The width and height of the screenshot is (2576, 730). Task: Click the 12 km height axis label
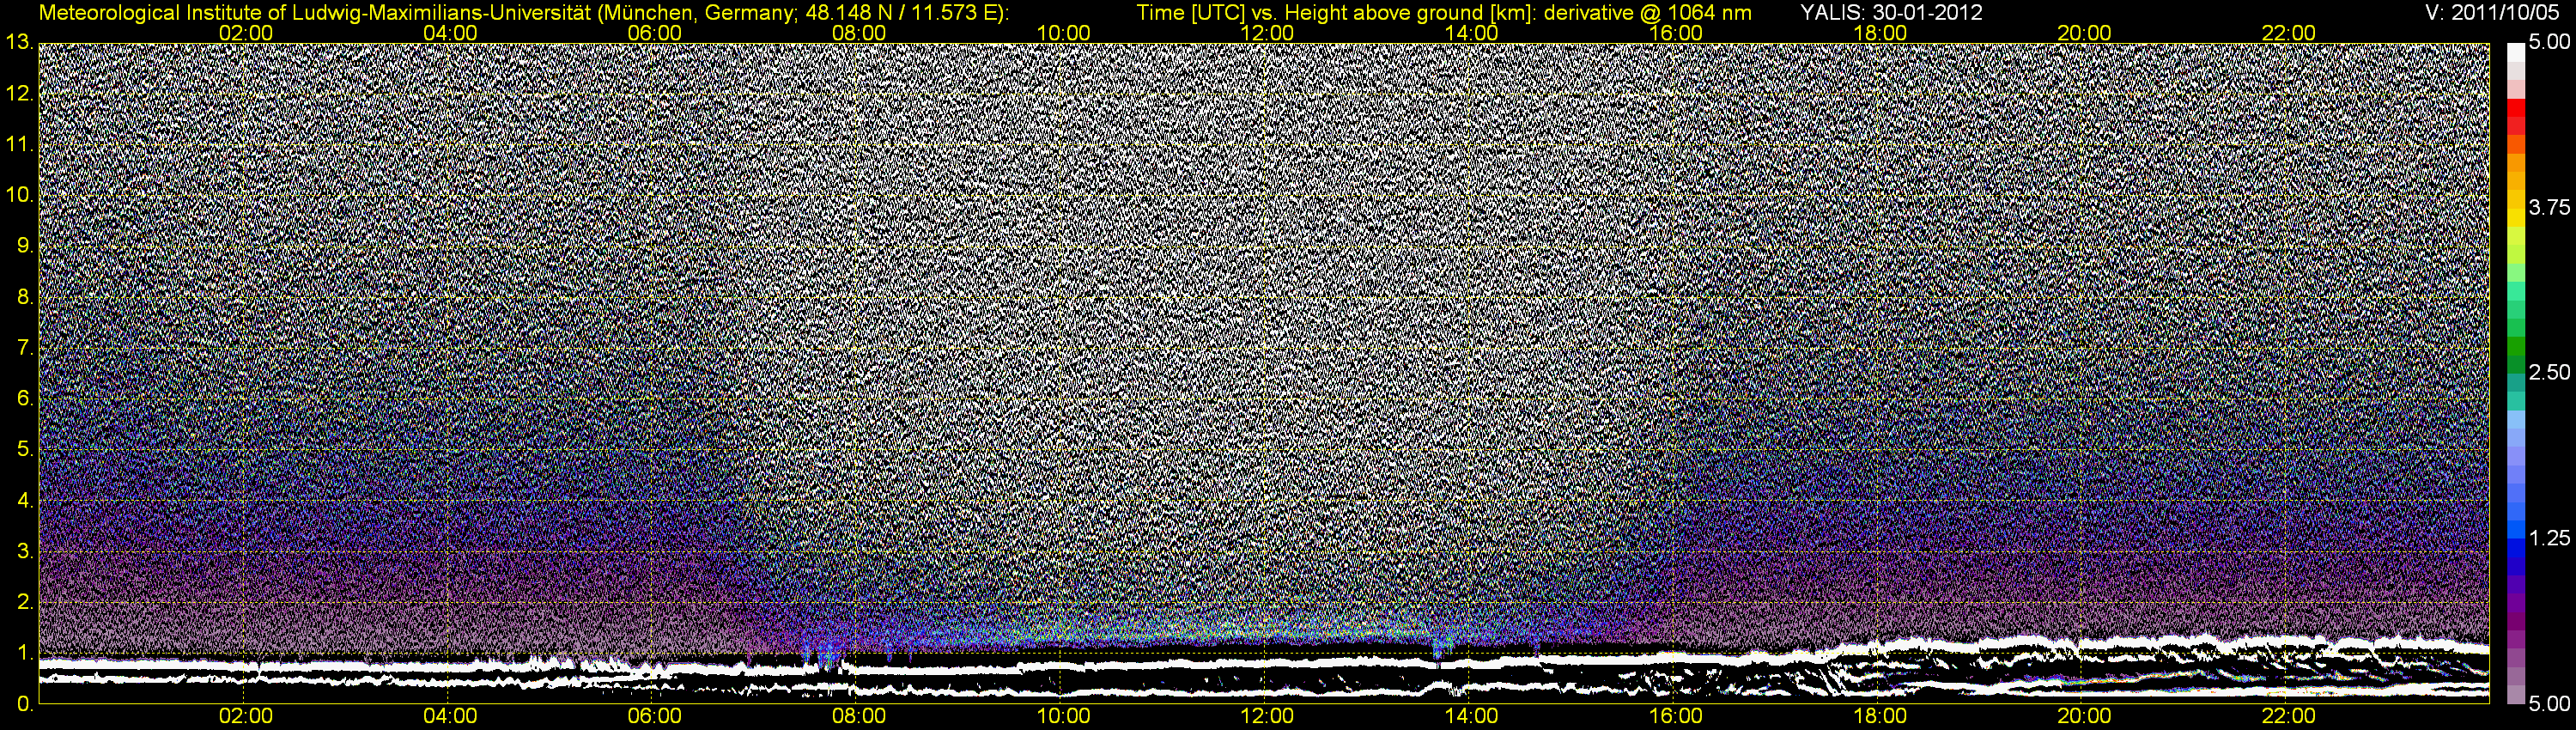19,94
